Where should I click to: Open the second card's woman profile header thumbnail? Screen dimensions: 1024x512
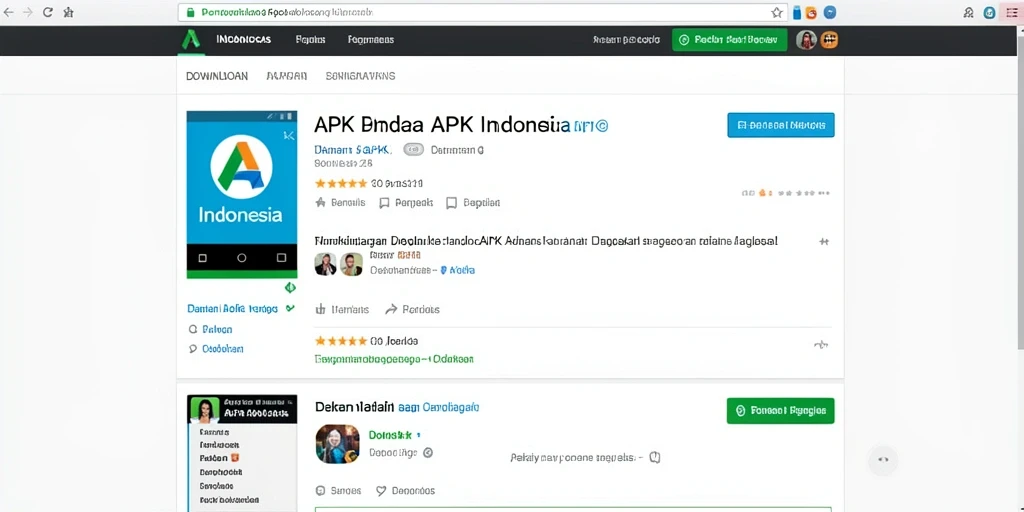[x=242, y=409]
